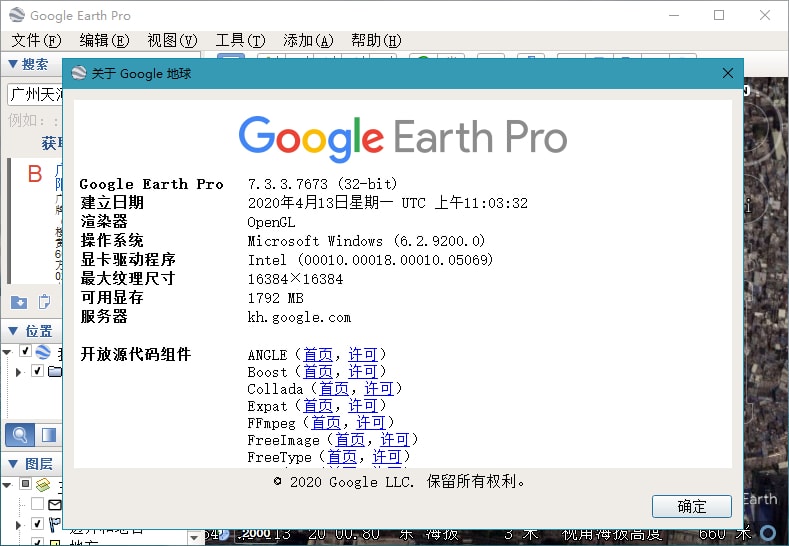Click the add-to-My-Places folder icon

19,302
